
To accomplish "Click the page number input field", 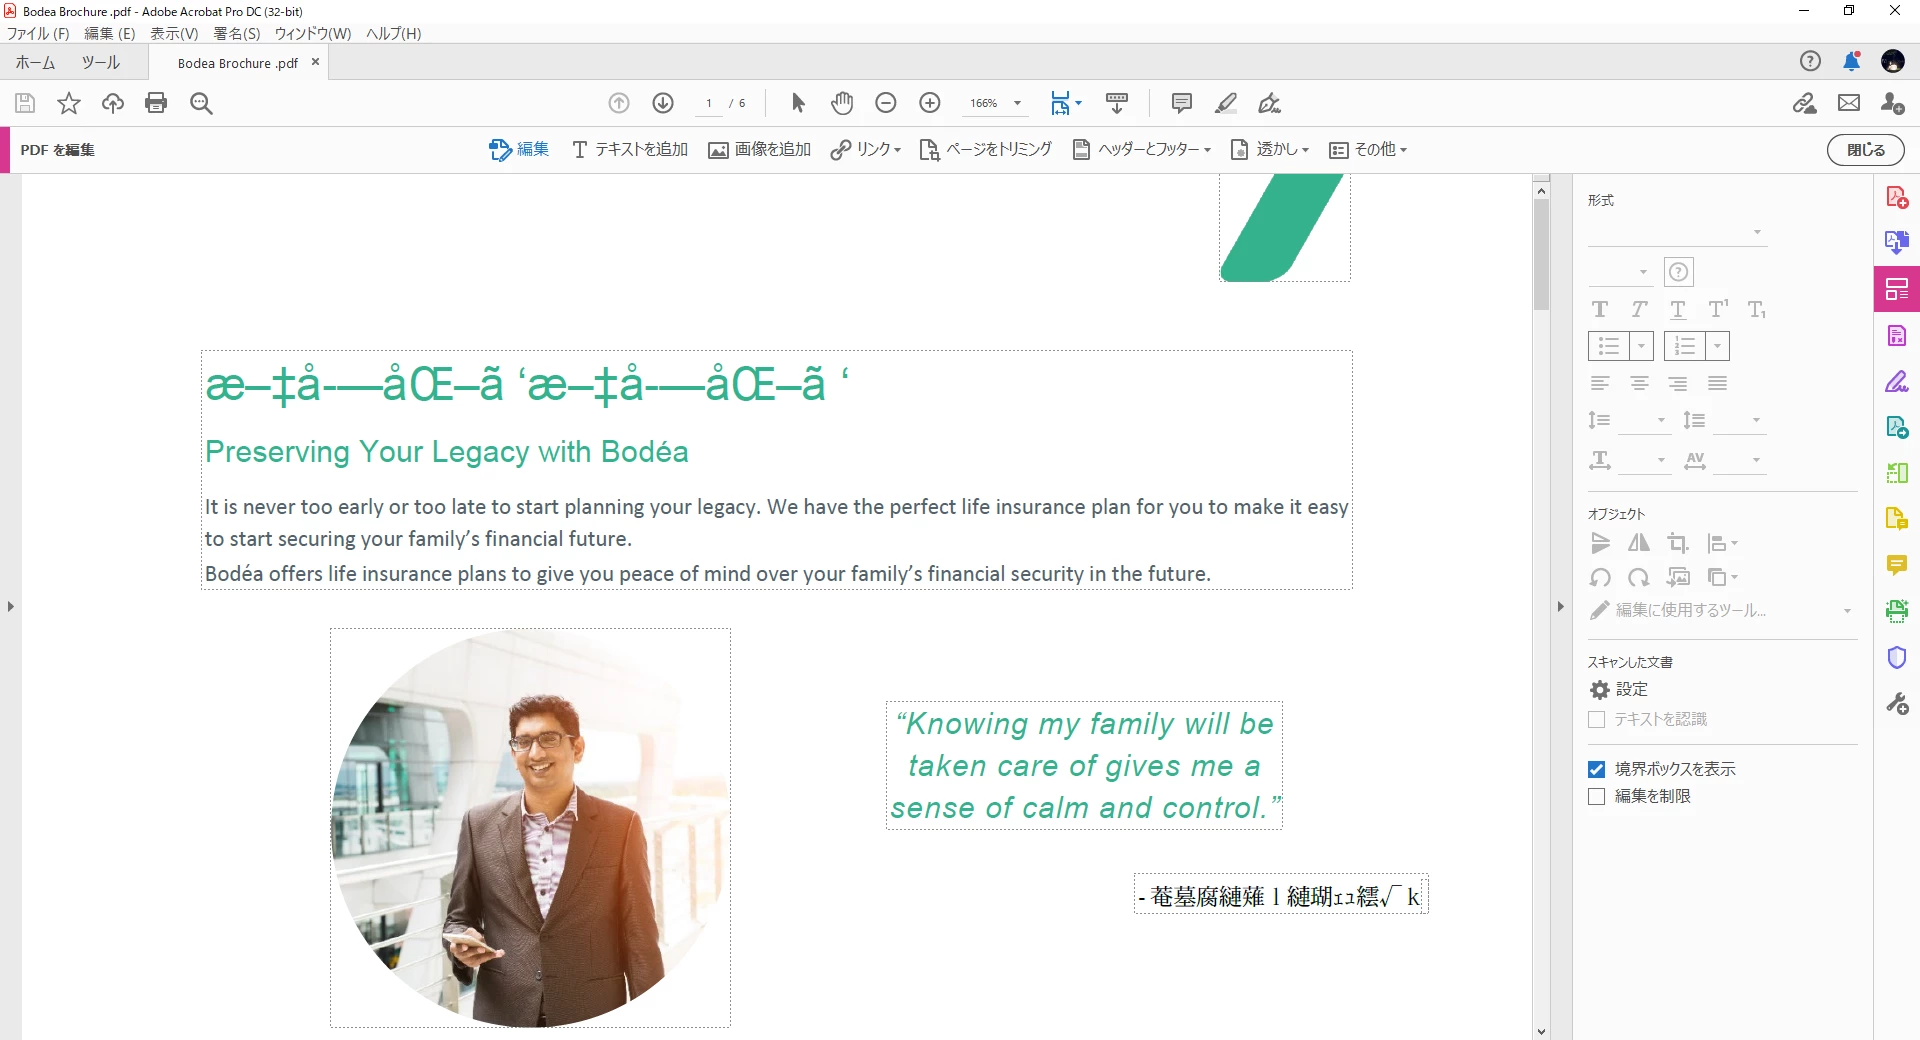I will pos(709,103).
